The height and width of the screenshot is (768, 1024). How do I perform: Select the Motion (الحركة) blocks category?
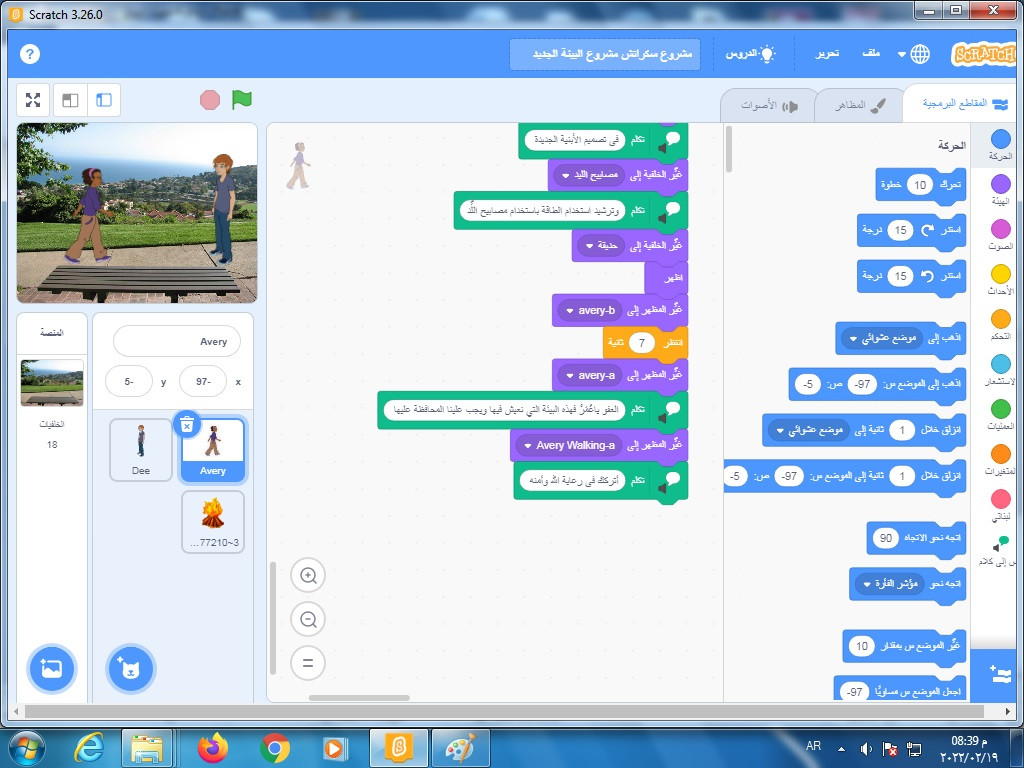(x=1000, y=144)
